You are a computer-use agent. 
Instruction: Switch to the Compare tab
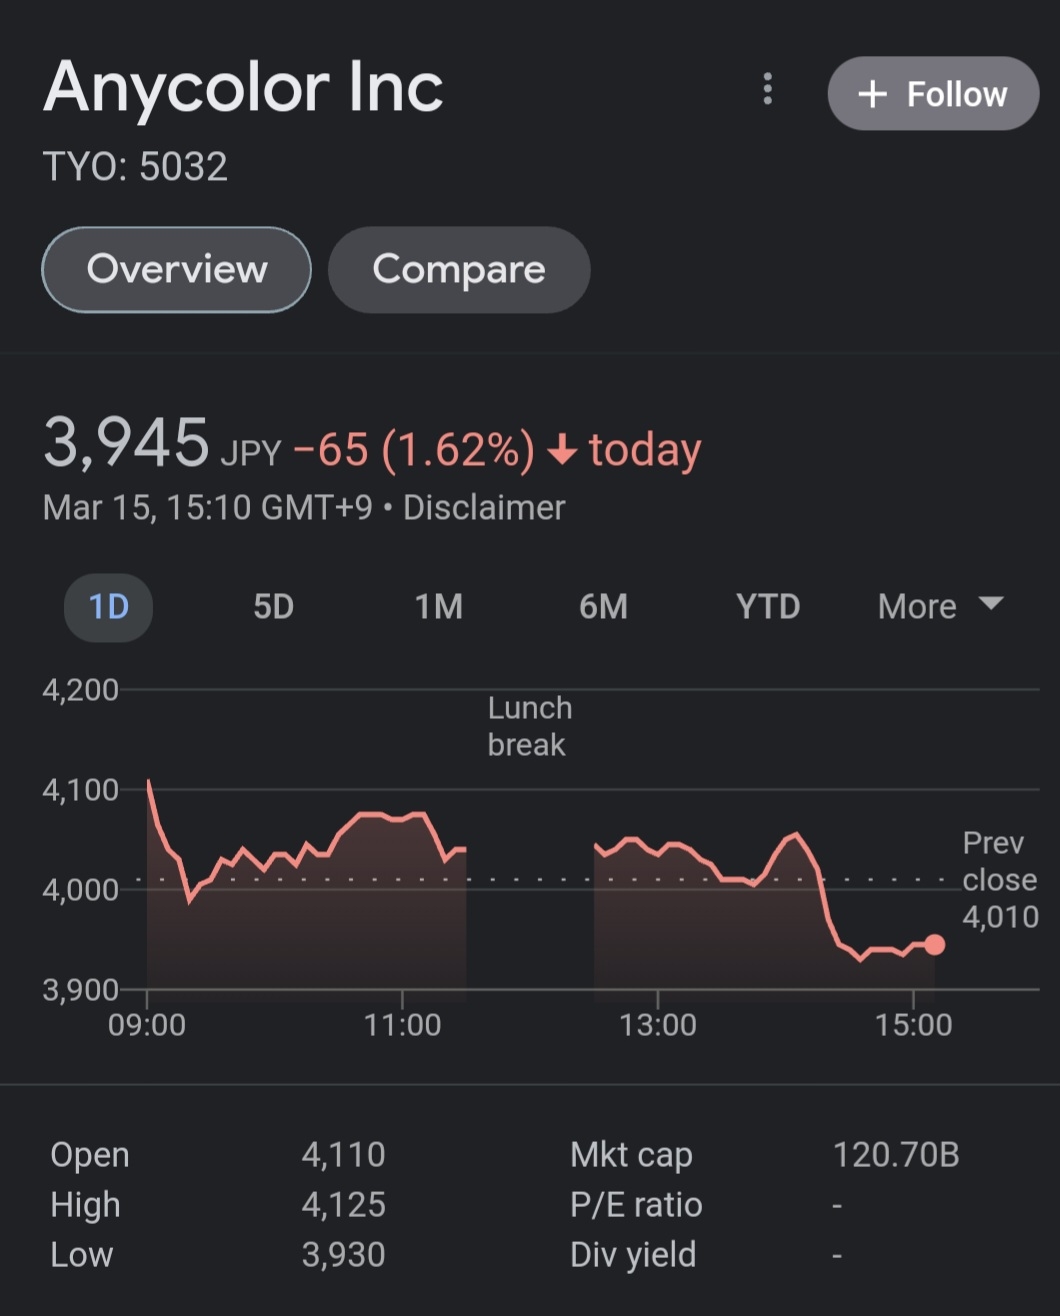459,269
